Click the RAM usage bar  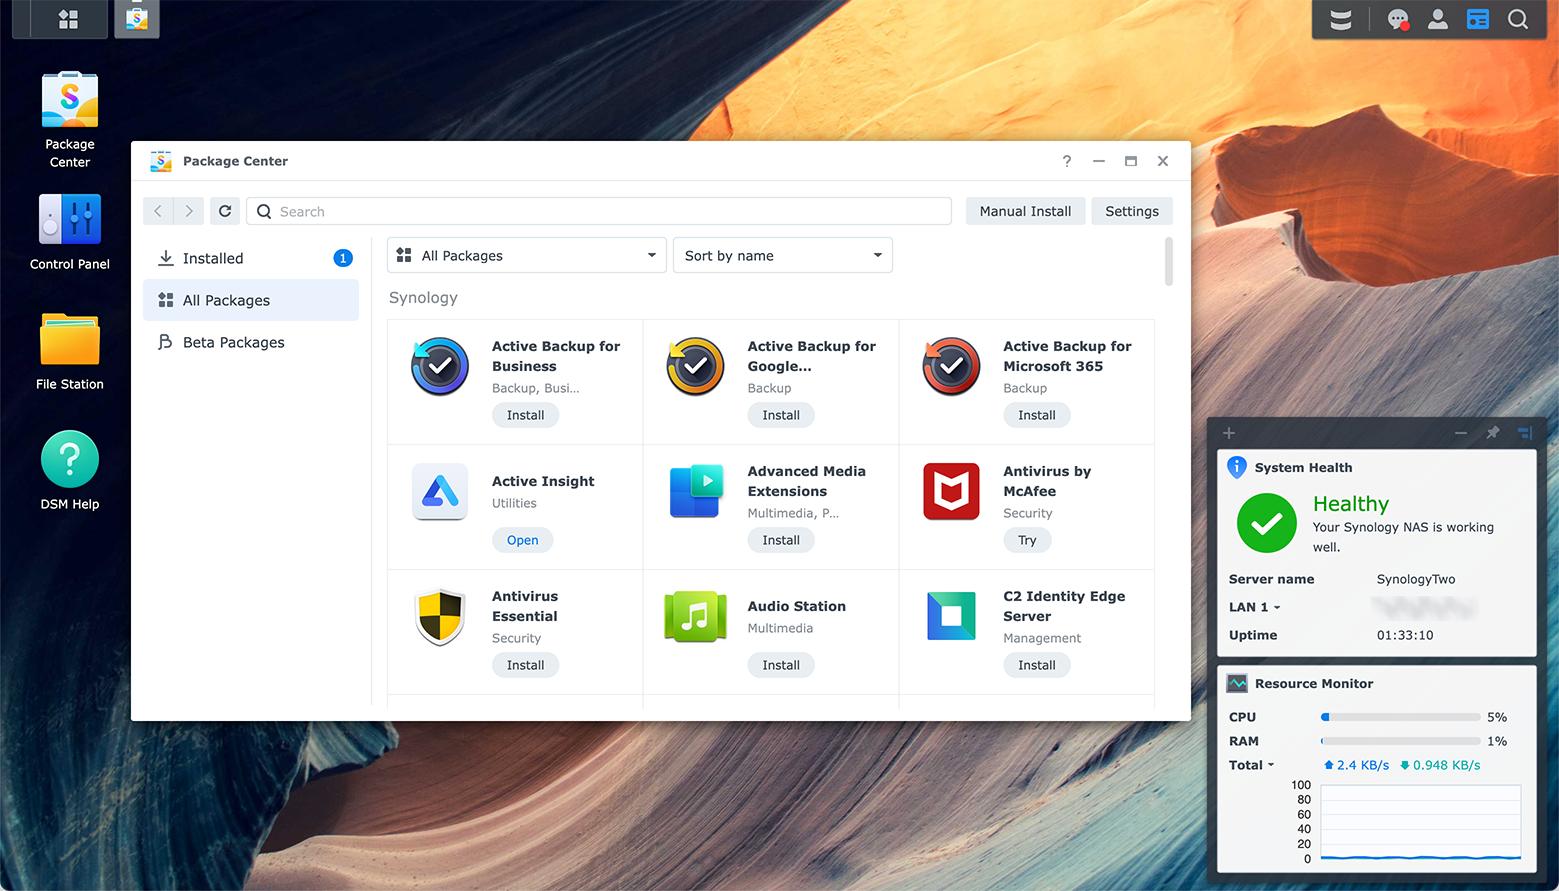tap(1400, 741)
